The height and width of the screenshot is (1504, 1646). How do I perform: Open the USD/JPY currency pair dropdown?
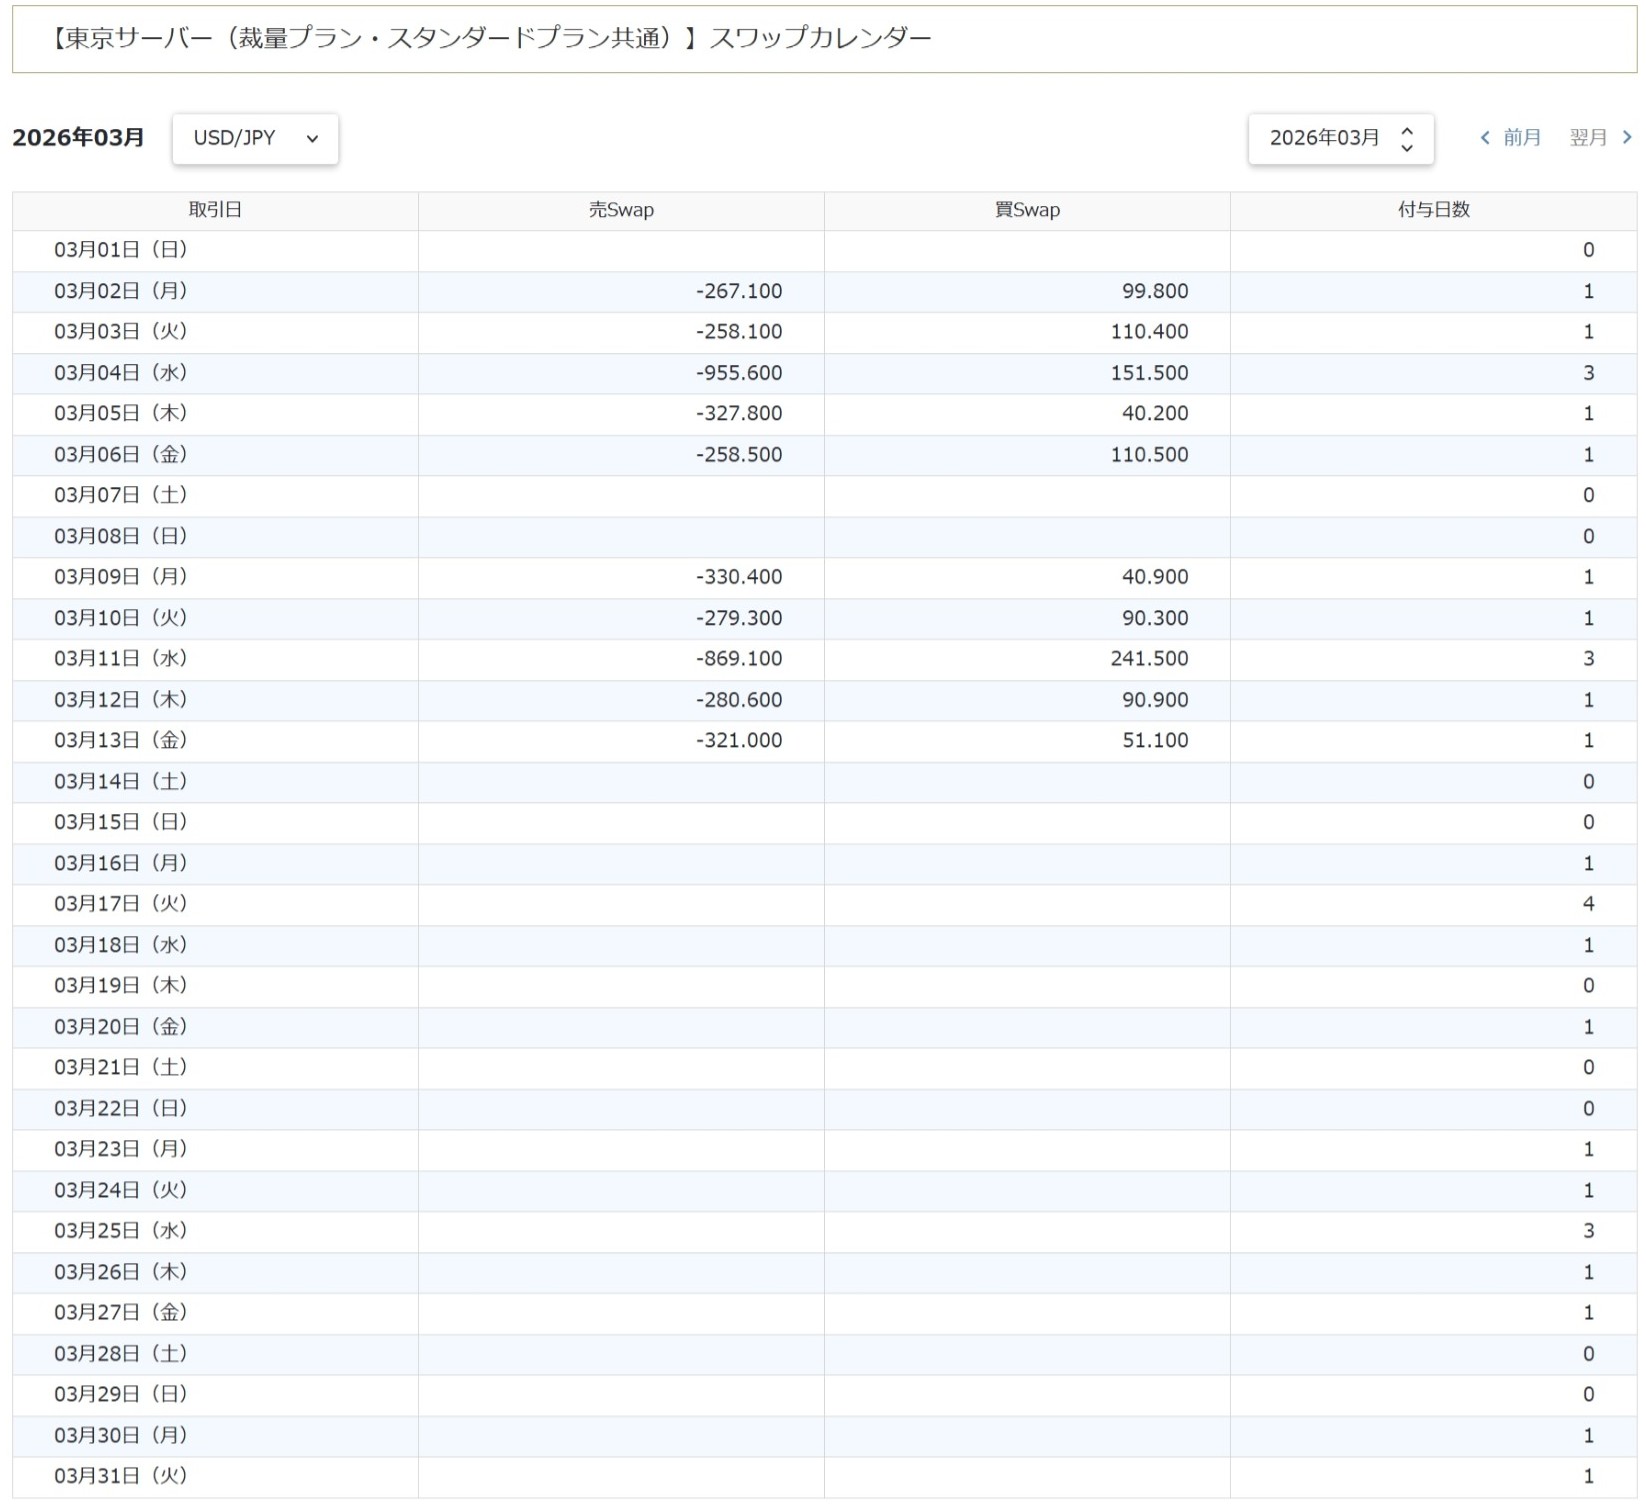point(255,138)
